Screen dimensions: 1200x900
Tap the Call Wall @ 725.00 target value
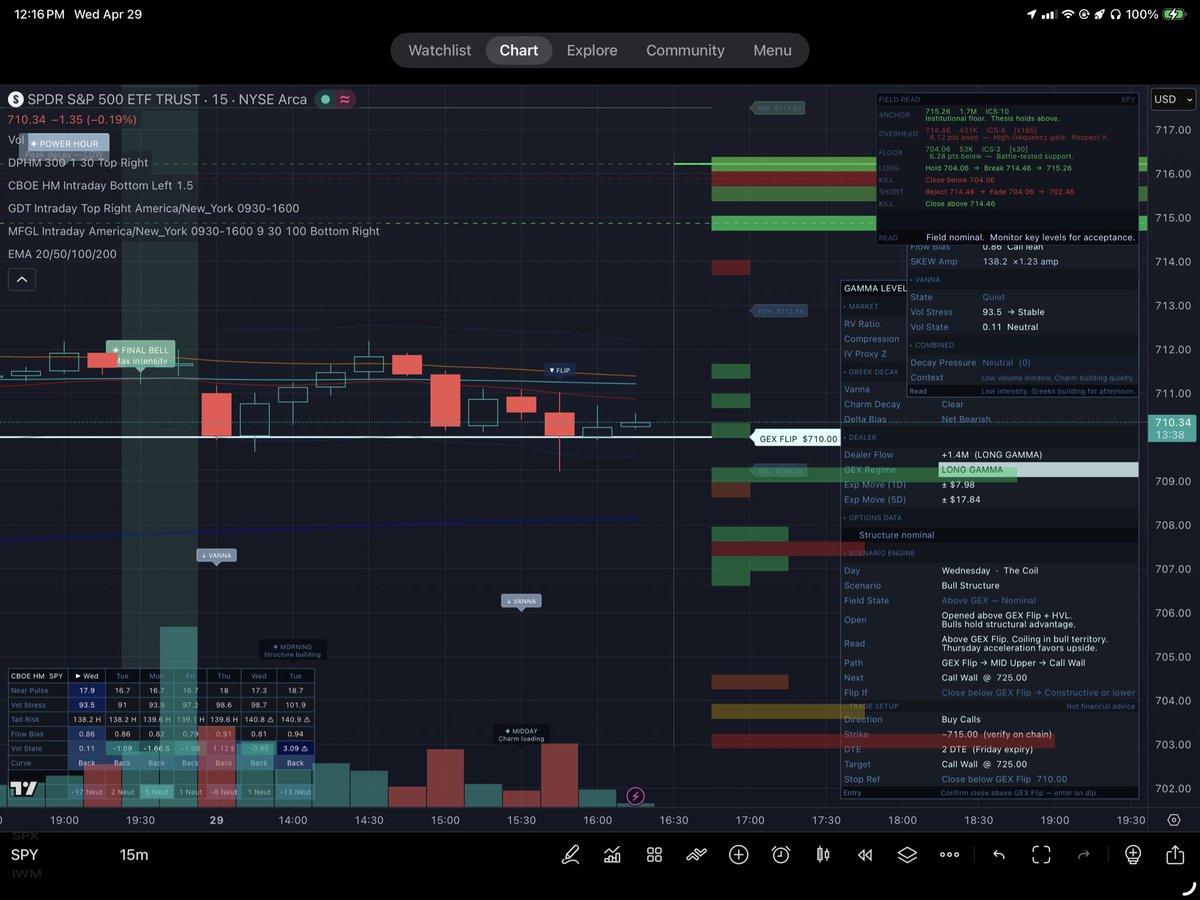coord(984,764)
